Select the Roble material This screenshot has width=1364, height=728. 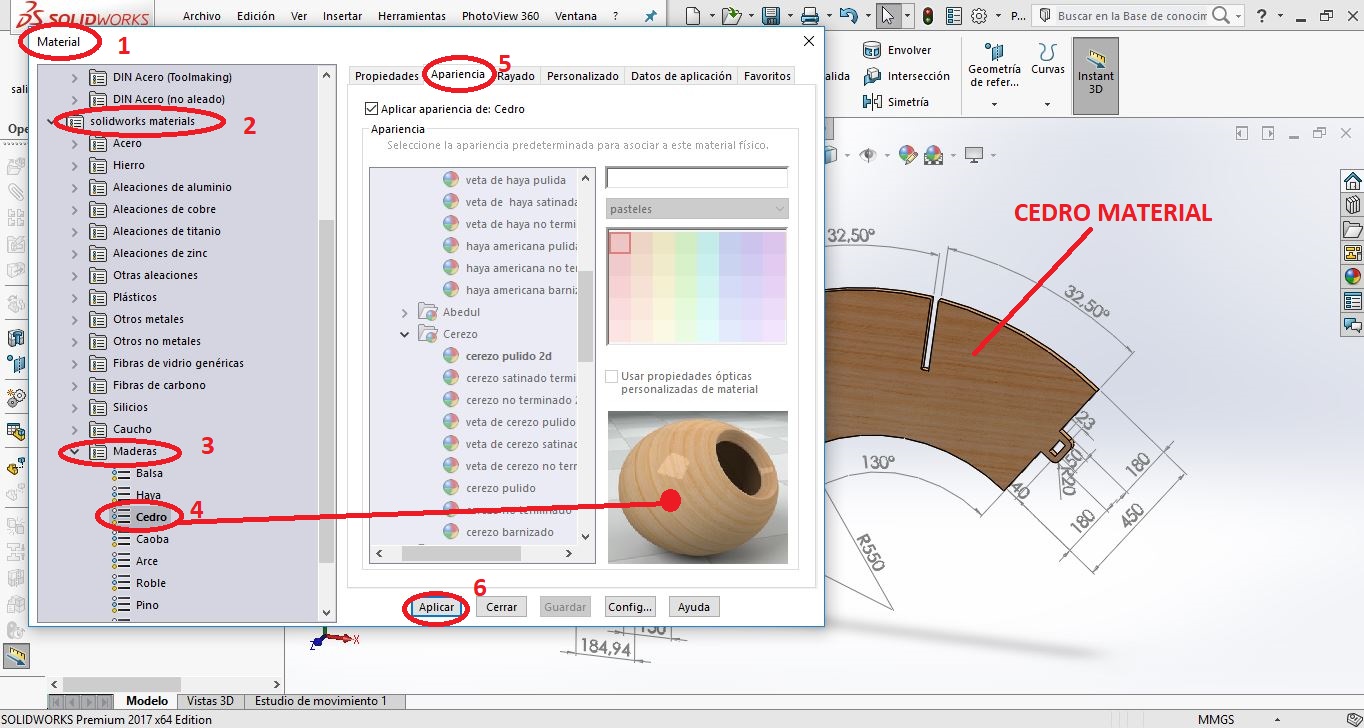point(151,583)
